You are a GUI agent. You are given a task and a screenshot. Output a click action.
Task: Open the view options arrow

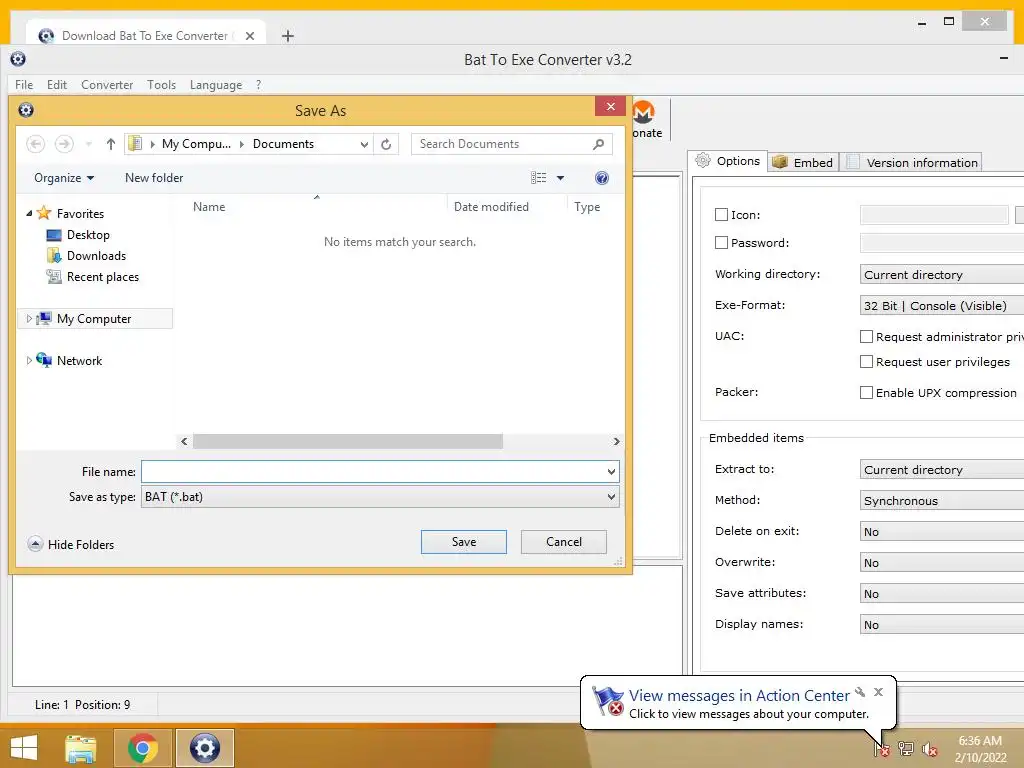pos(560,178)
